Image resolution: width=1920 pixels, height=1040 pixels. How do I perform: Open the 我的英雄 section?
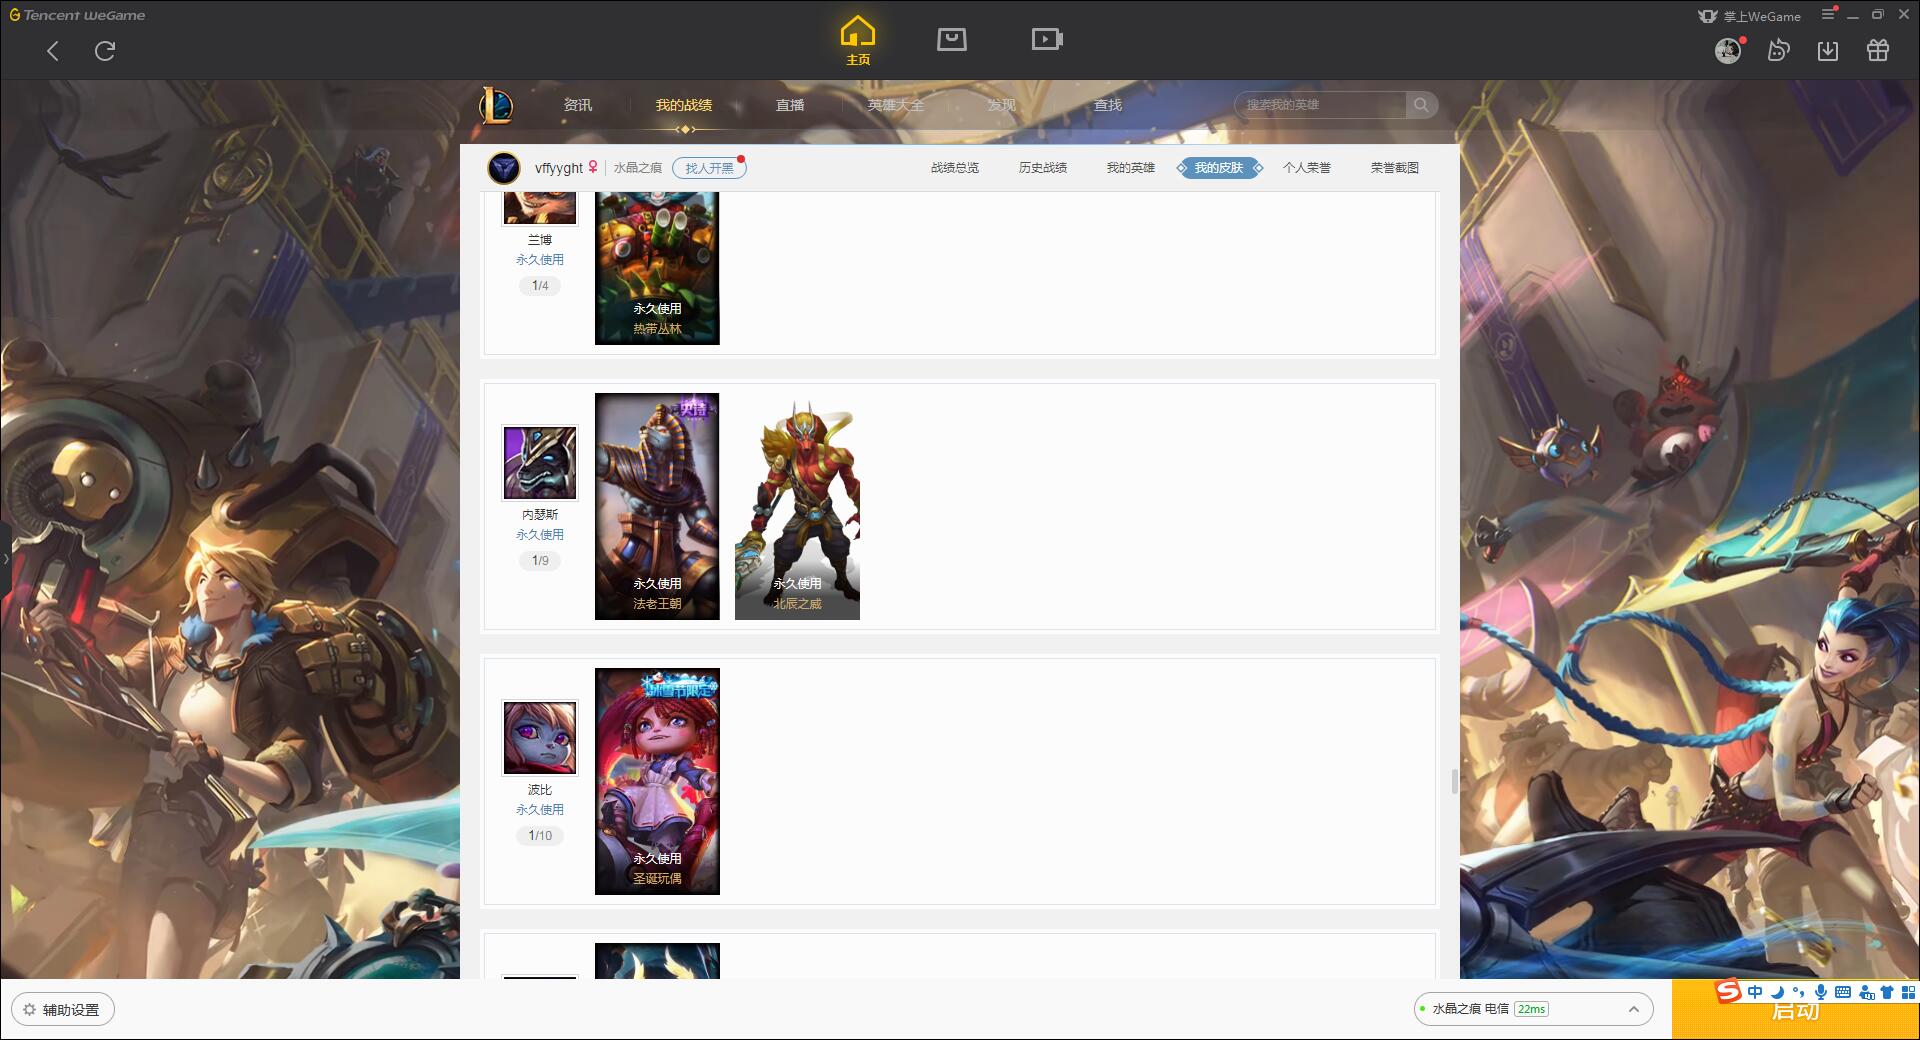(x=1131, y=168)
